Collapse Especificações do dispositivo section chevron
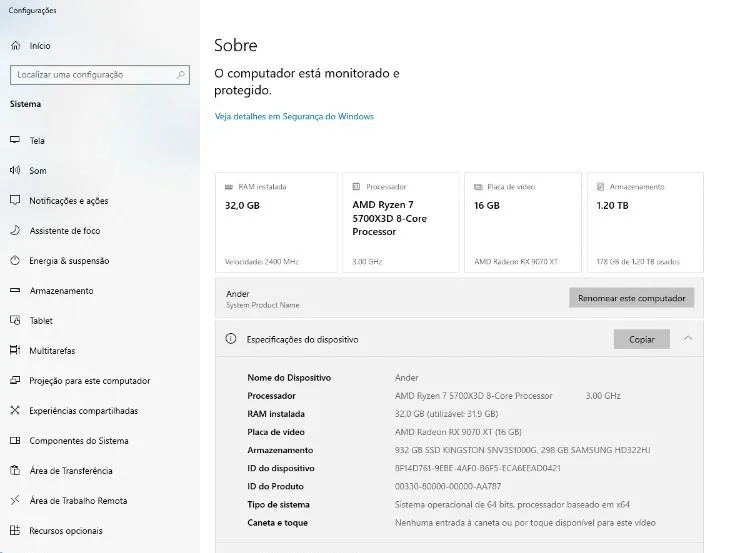 (688, 339)
